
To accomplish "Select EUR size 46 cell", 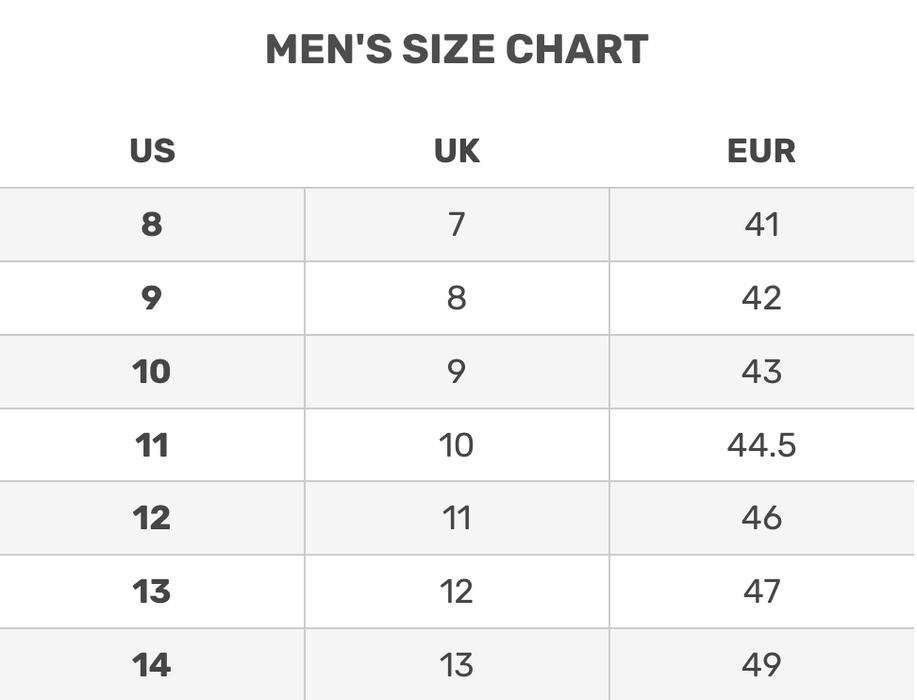I will point(761,518).
